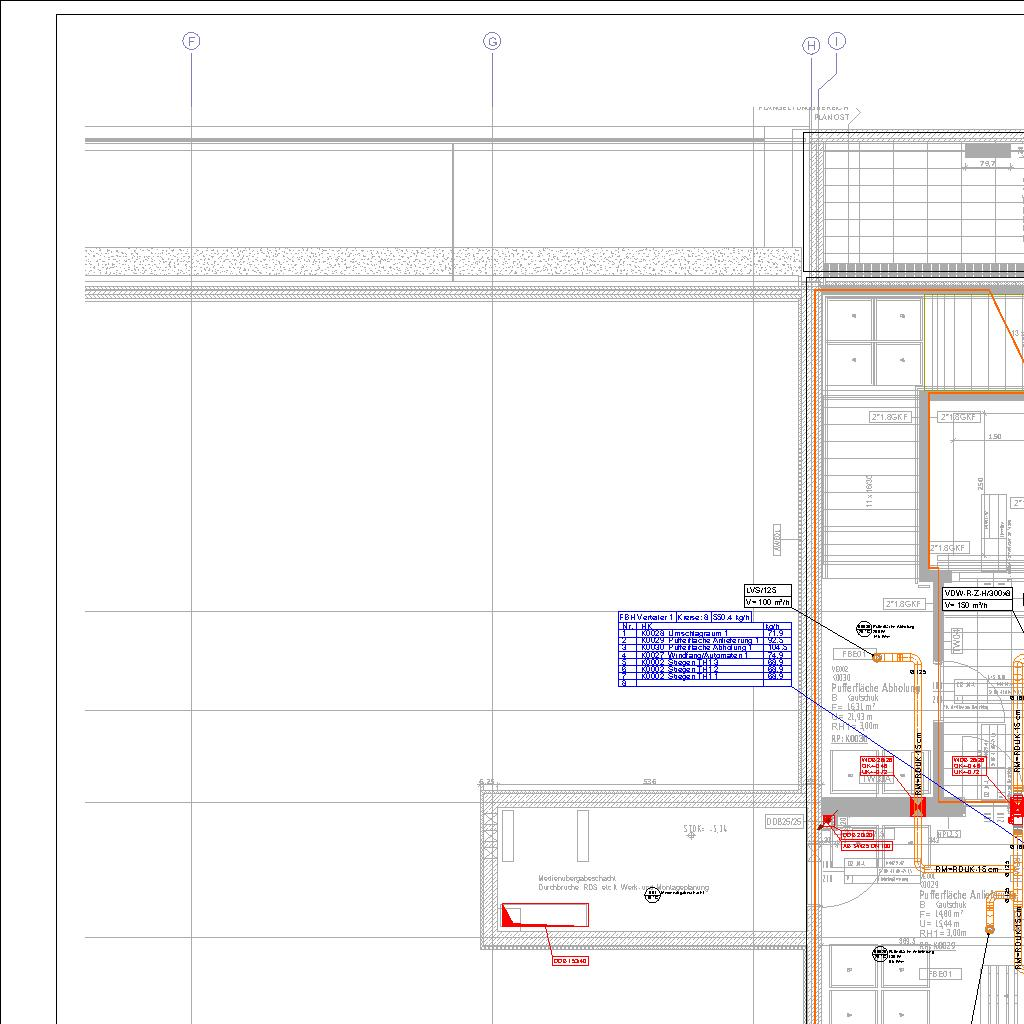Click the round symbol beside Medienübergabeschacht text
Viewport: 1024px width, 1024px height.
[x=652, y=894]
